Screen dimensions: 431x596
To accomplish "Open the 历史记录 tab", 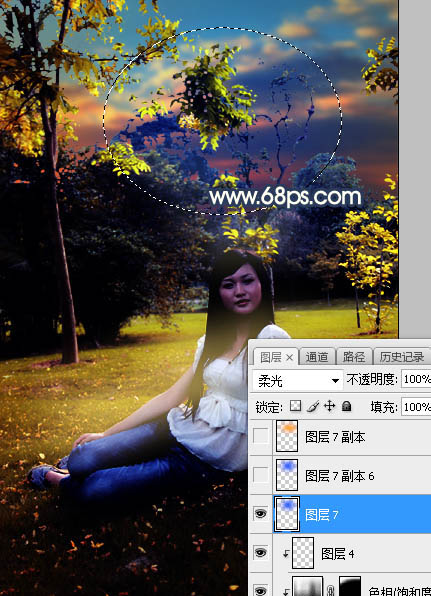I will coord(402,357).
